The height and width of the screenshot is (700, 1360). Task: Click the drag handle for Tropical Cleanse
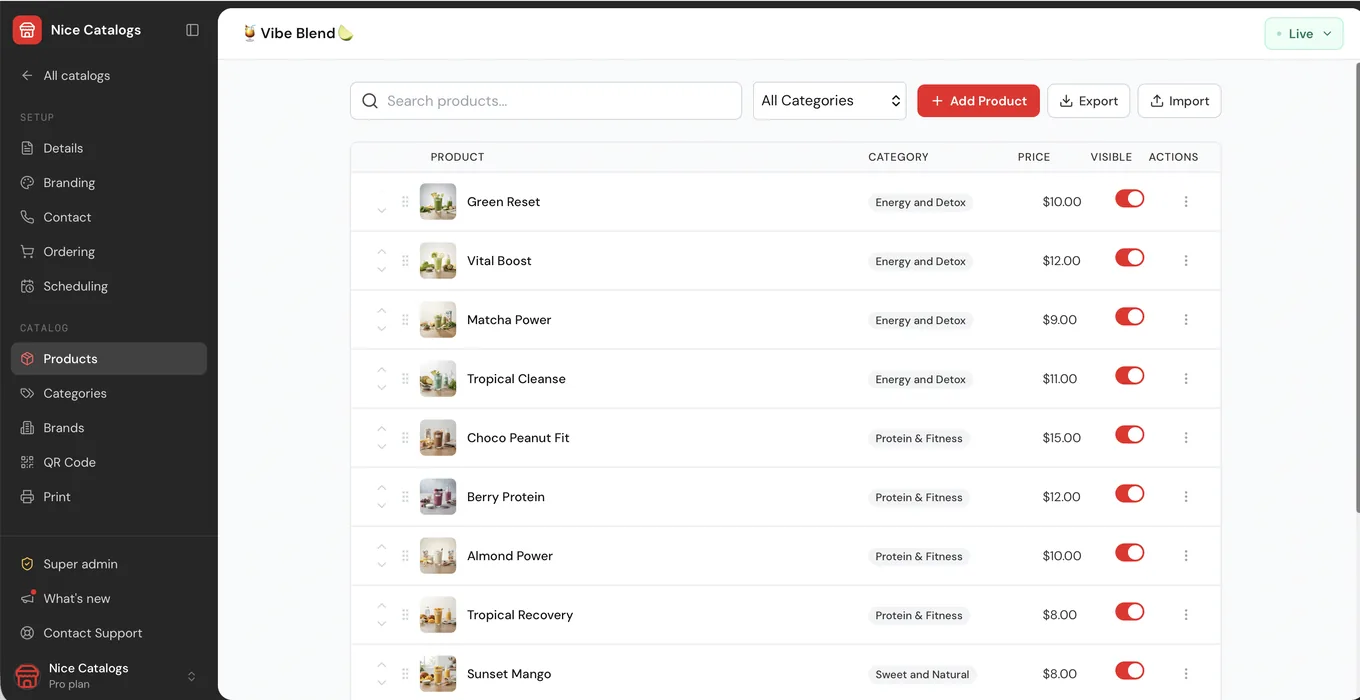(405, 379)
